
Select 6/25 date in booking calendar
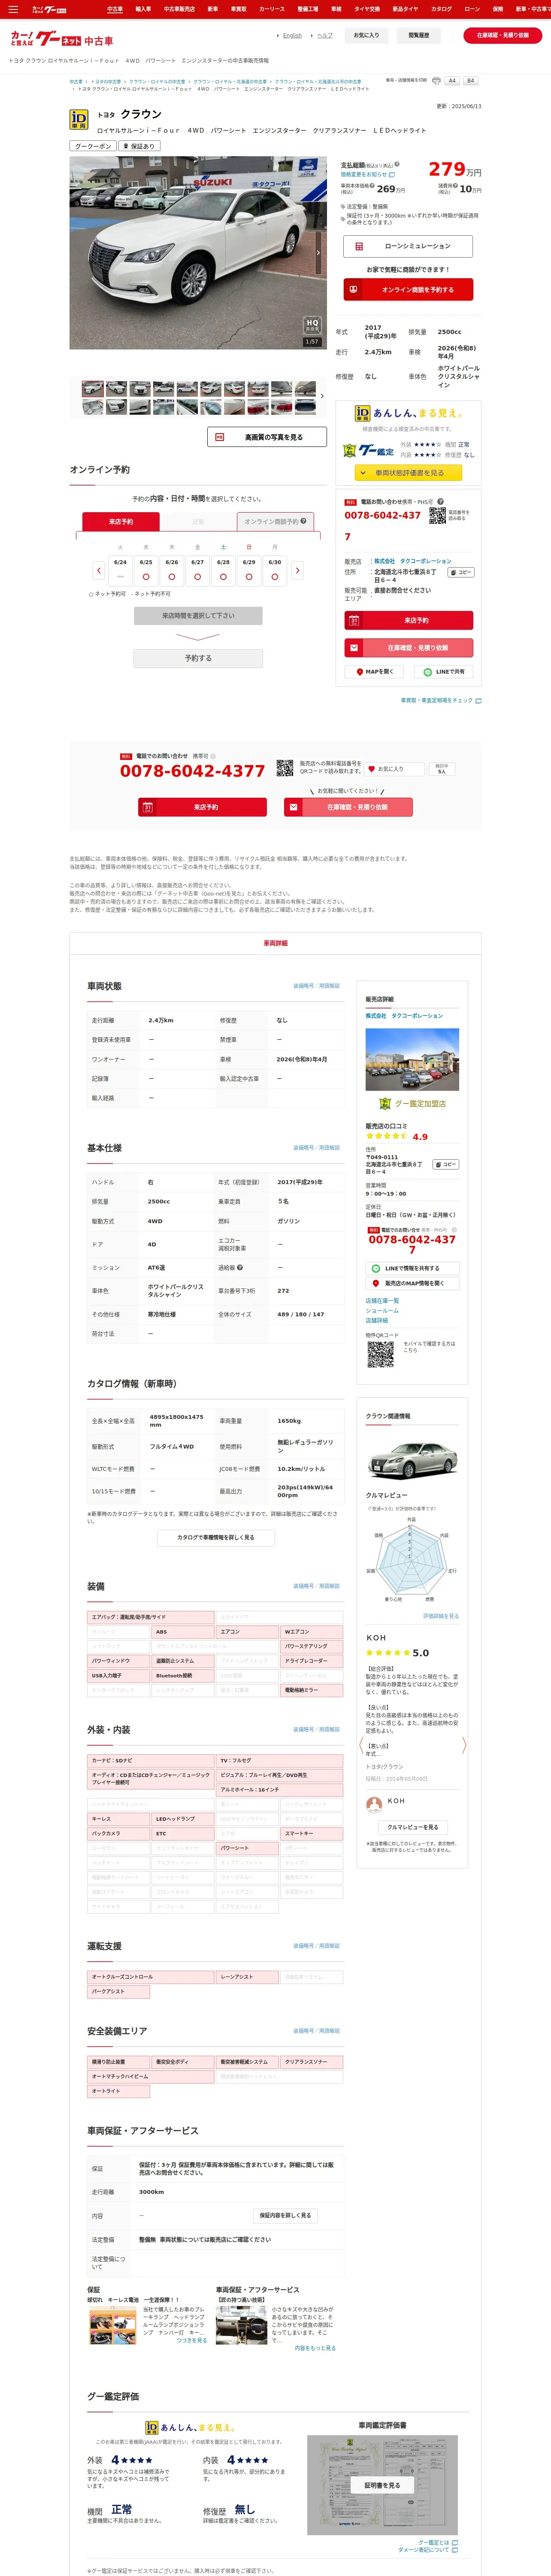tap(146, 570)
